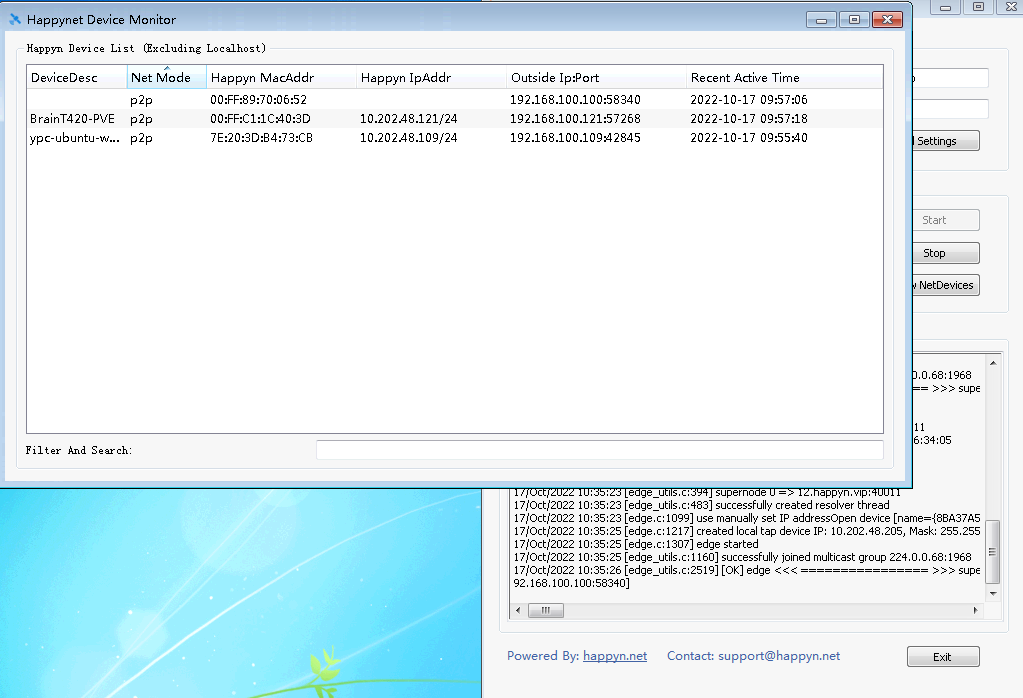Click IP address 10.202.48.109/24
The height and width of the screenshot is (698, 1023).
click(x=408, y=138)
